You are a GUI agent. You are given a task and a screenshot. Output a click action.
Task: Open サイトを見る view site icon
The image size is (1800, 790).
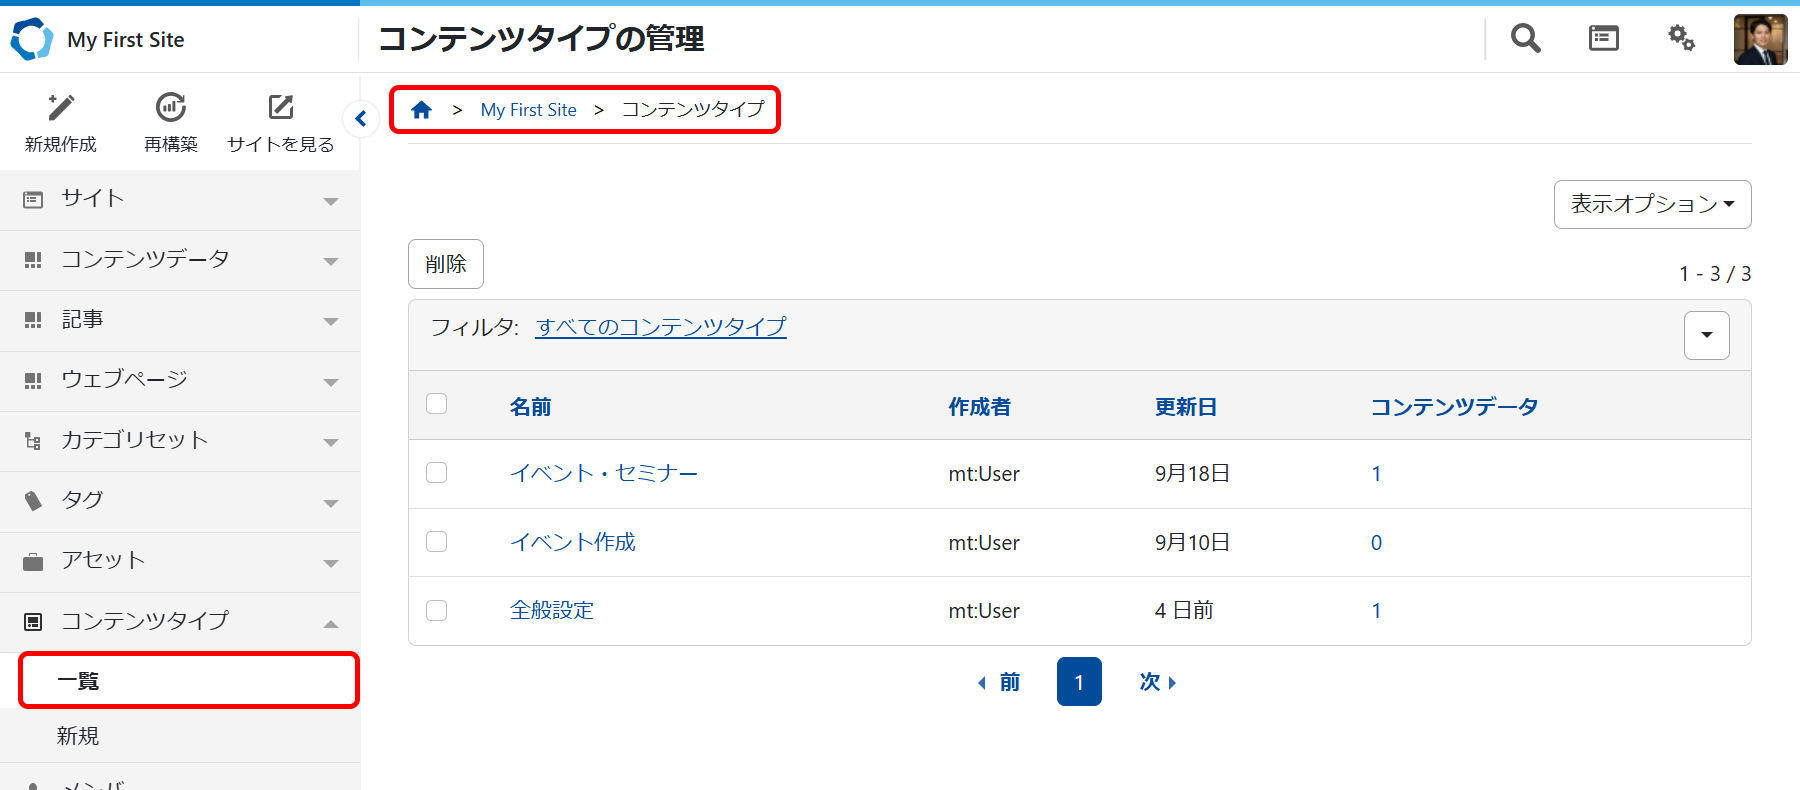pyautogui.click(x=281, y=107)
